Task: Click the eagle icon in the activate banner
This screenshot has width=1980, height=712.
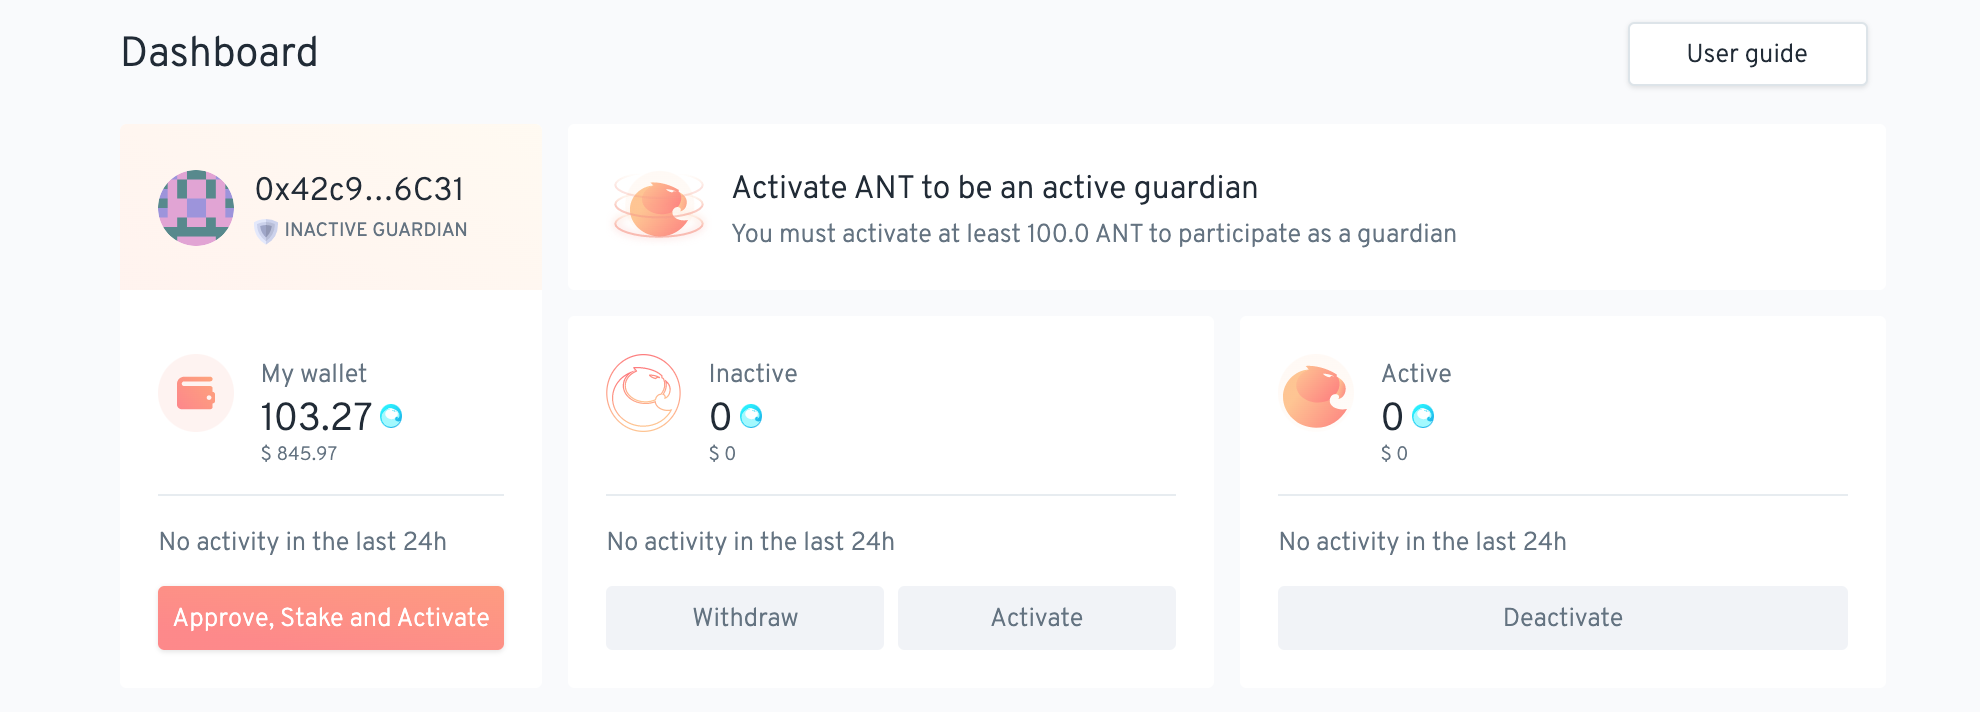Action: (x=659, y=207)
